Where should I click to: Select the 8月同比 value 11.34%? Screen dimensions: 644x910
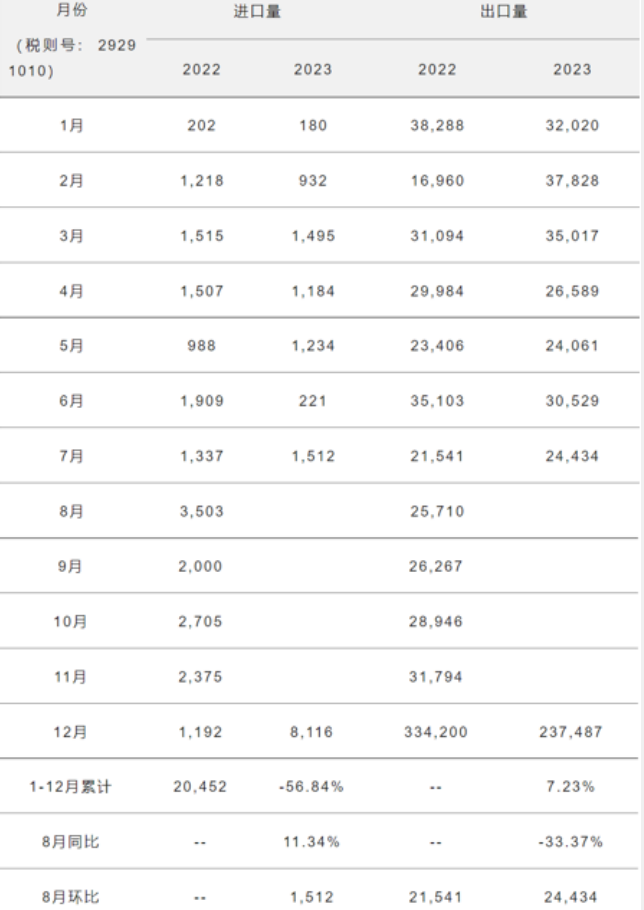click(x=312, y=842)
